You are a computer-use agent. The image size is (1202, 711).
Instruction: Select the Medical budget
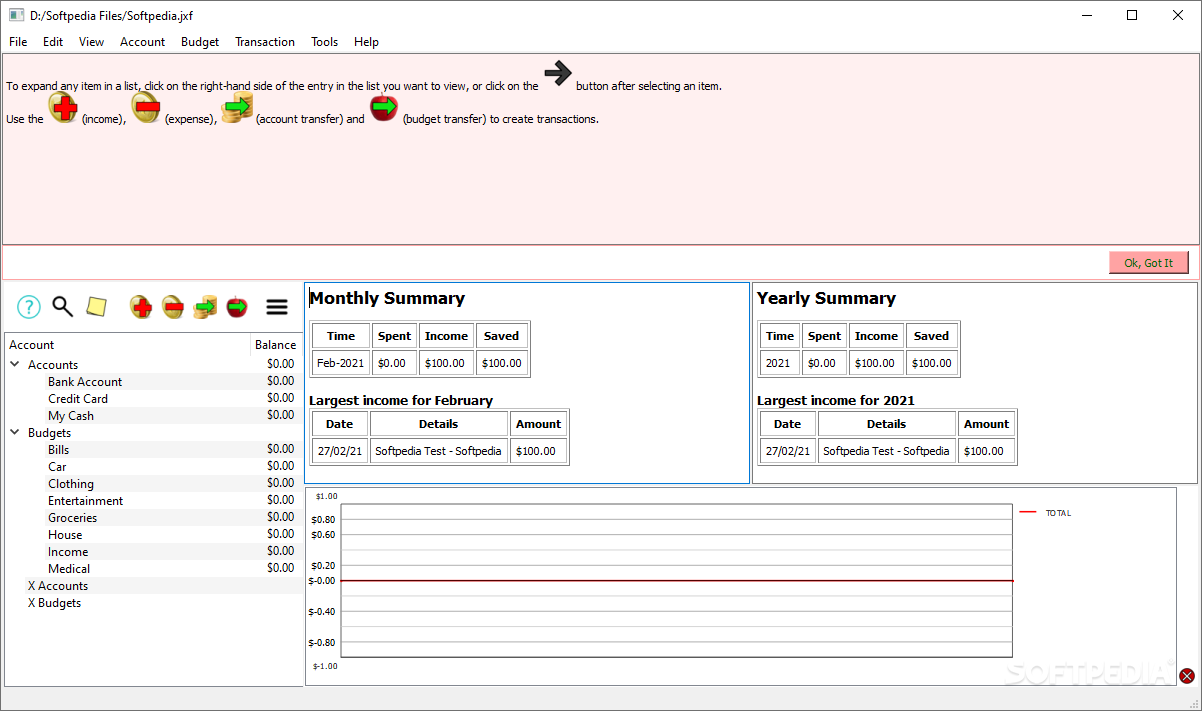pyautogui.click(x=69, y=569)
